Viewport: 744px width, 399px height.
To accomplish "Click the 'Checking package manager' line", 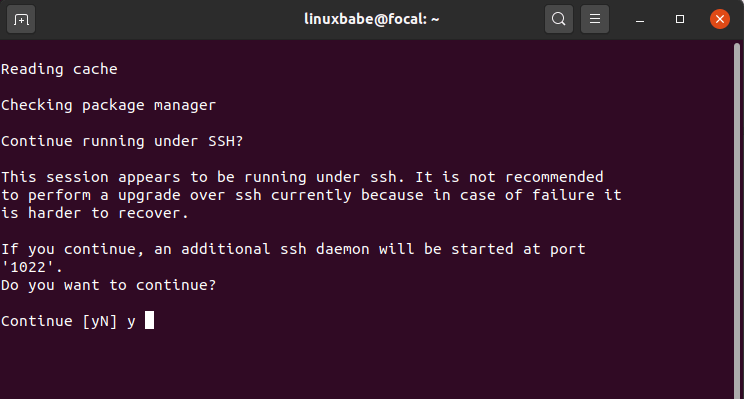I will click(108, 105).
